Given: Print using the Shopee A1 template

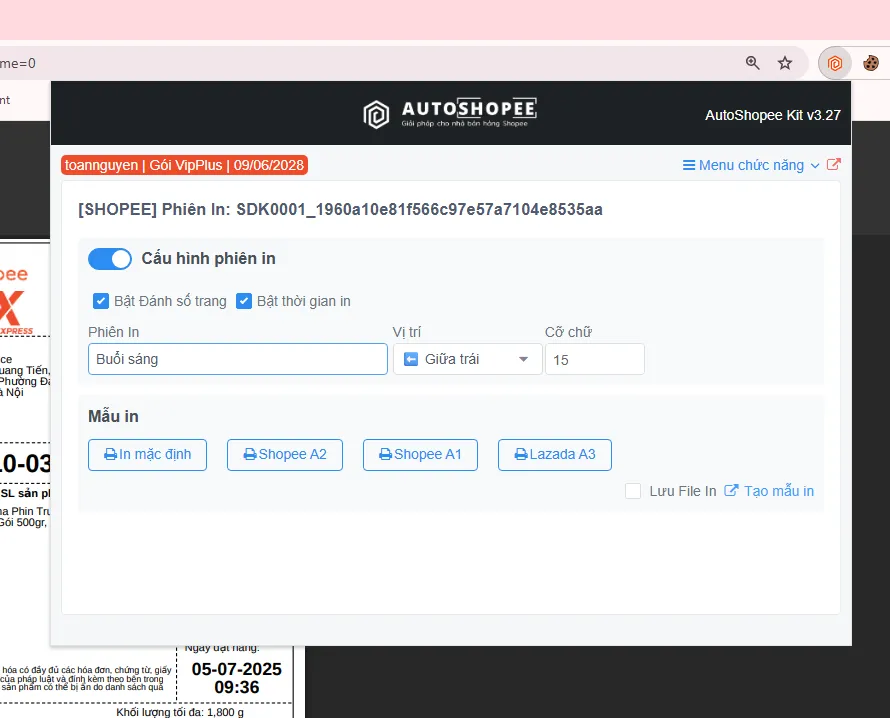Looking at the screenshot, I should tap(421, 455).
